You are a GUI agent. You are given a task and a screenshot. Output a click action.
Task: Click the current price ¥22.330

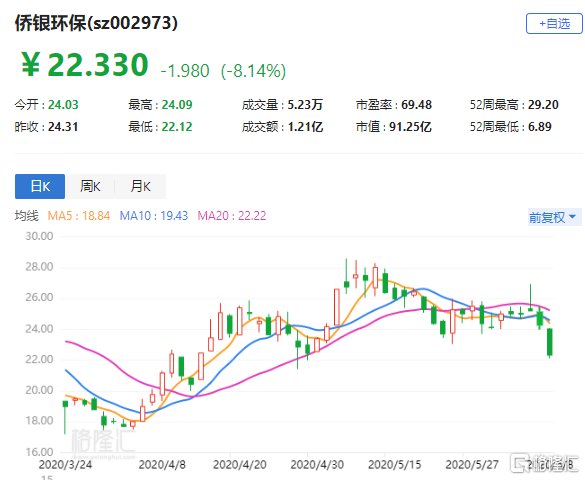pyautogui.click(x=85, y=65)
